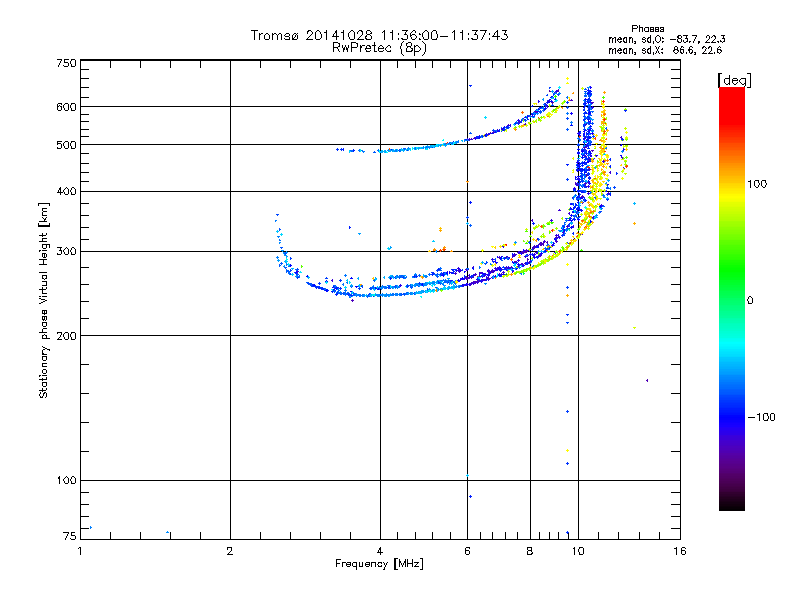Select the 'RwPretec (8p)' subtitle
This screenshot has height=600, width=800.
(380, 48)
